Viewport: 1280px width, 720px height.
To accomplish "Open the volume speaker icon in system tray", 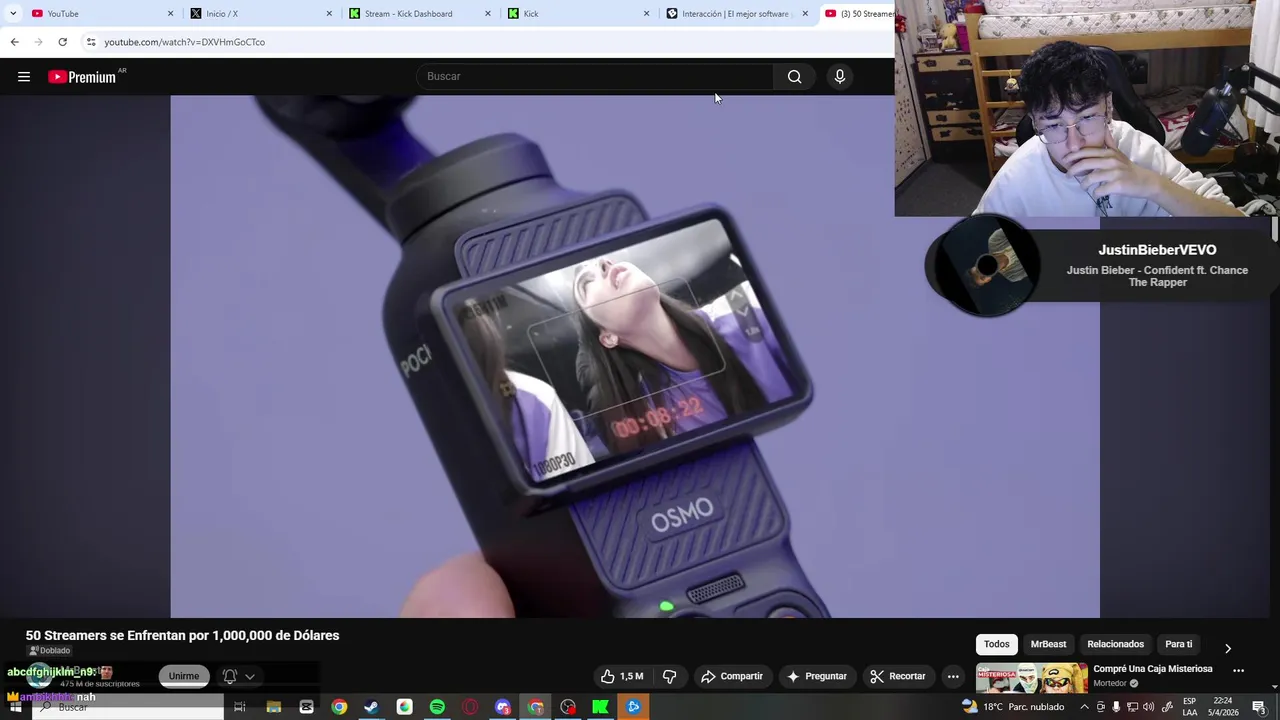I will (x=1150, y=707).
